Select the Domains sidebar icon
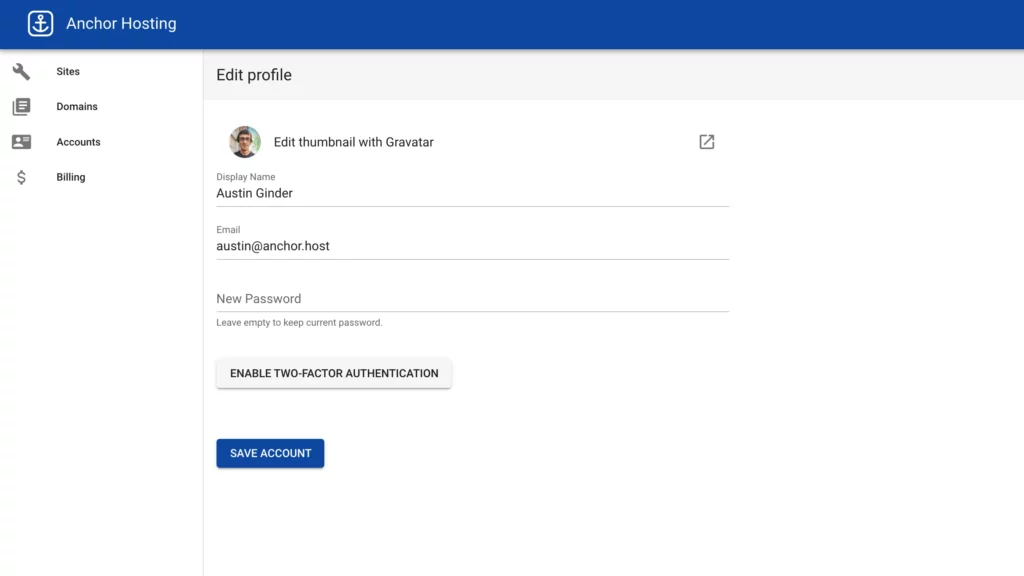1024x576 pixels. click(21, 106)
